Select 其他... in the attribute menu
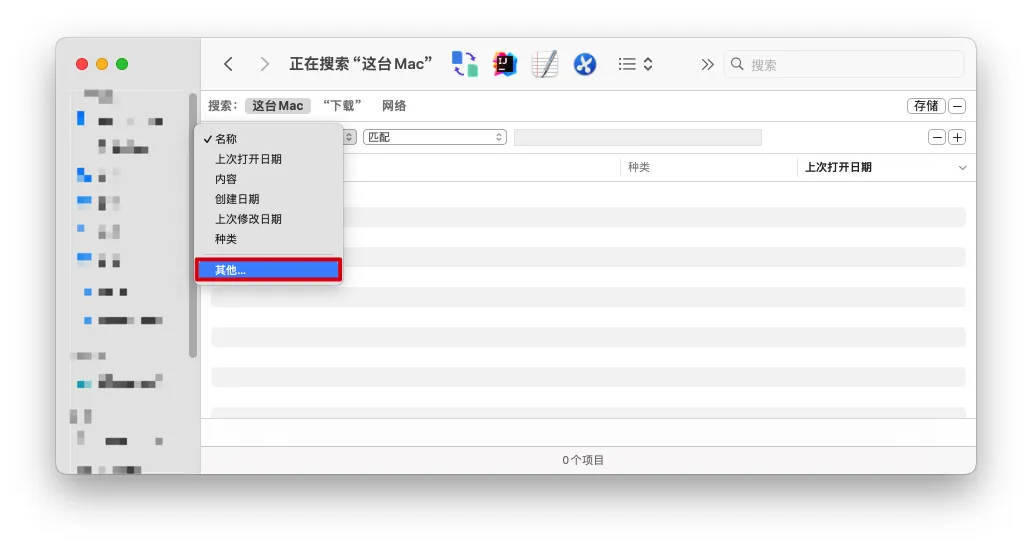 268,270
